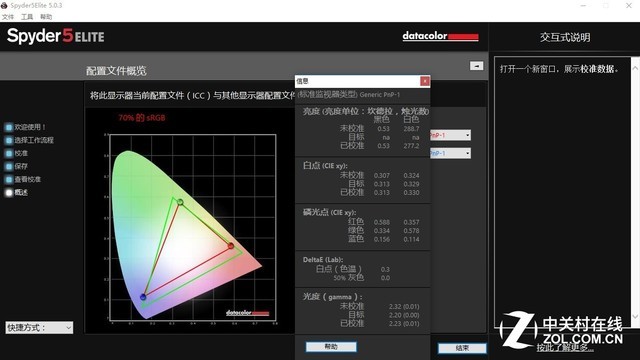The height and width of the screenshot is (360, 640).
Task: Select the 保存 step indicator
Action: tap(9, 166)
